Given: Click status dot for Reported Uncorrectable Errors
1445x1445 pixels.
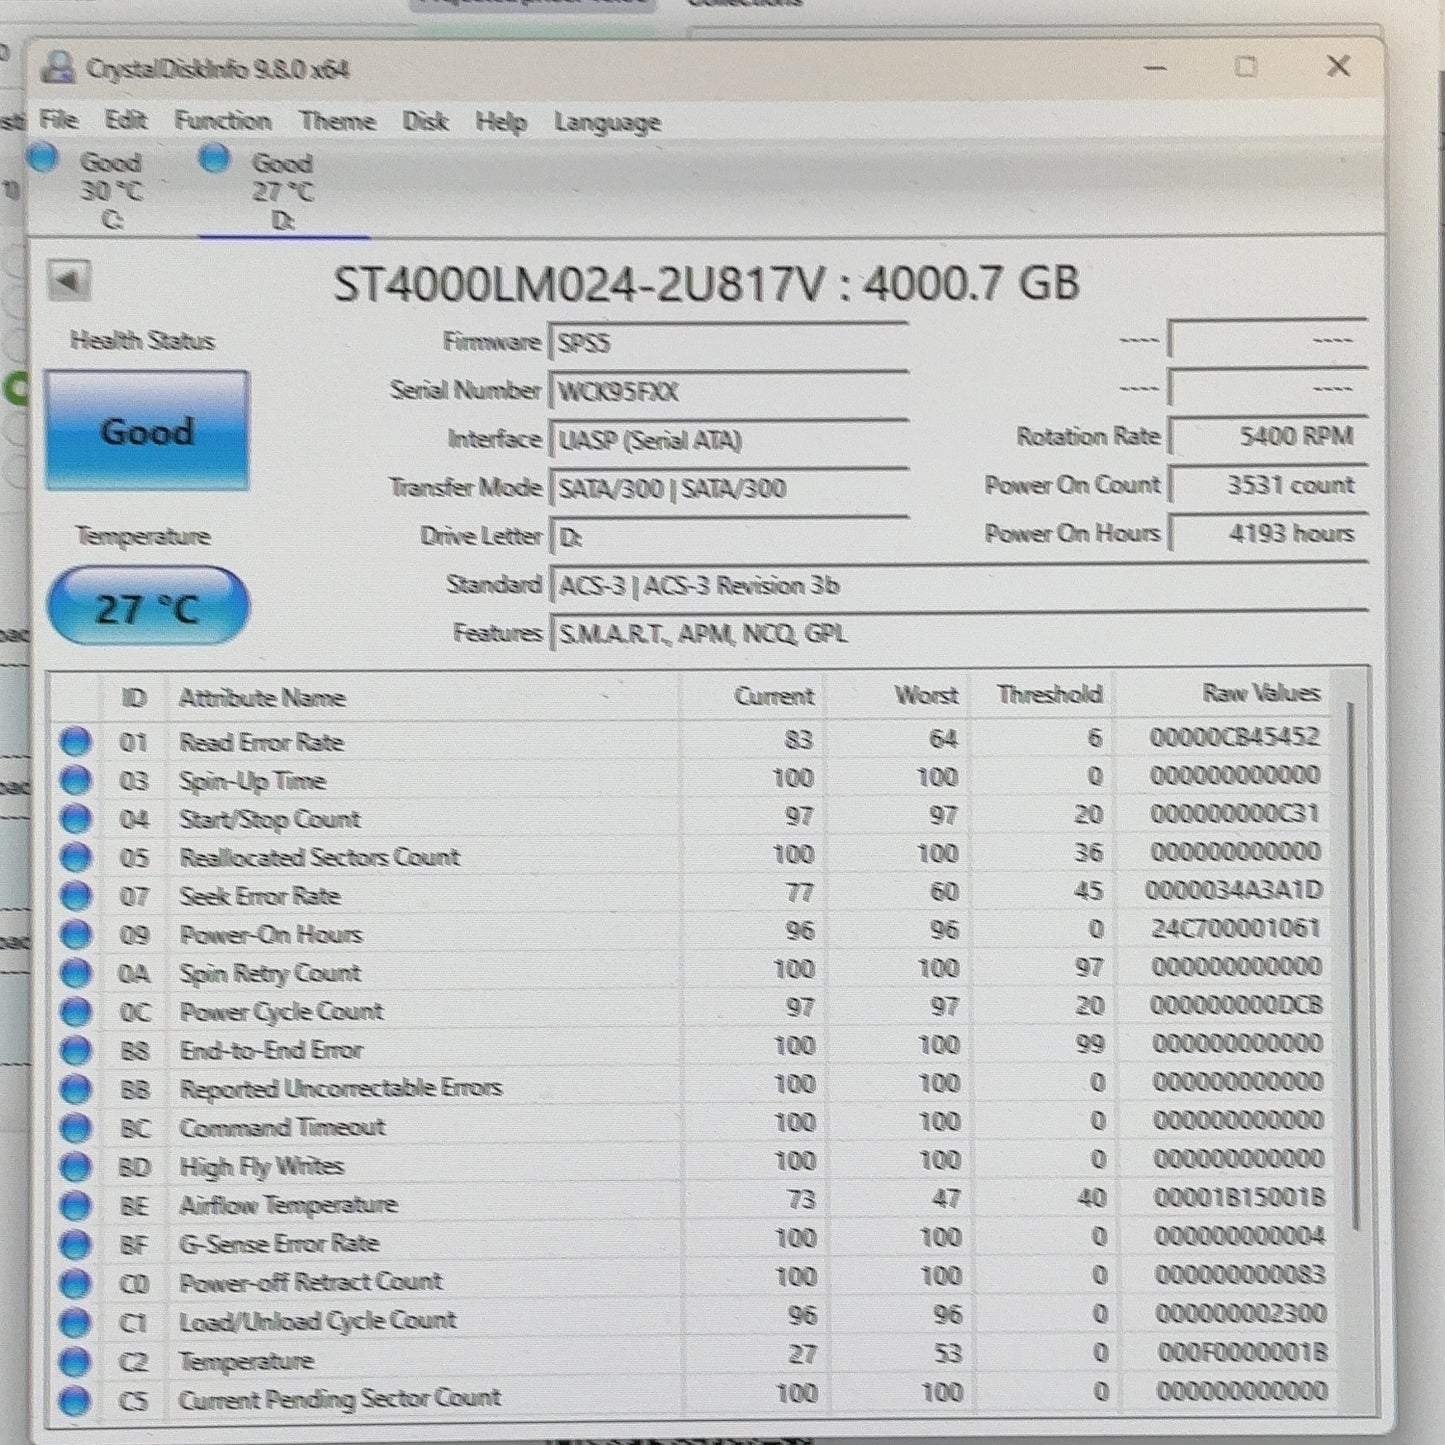Looking at the screenshot, I should [75, 1088].
